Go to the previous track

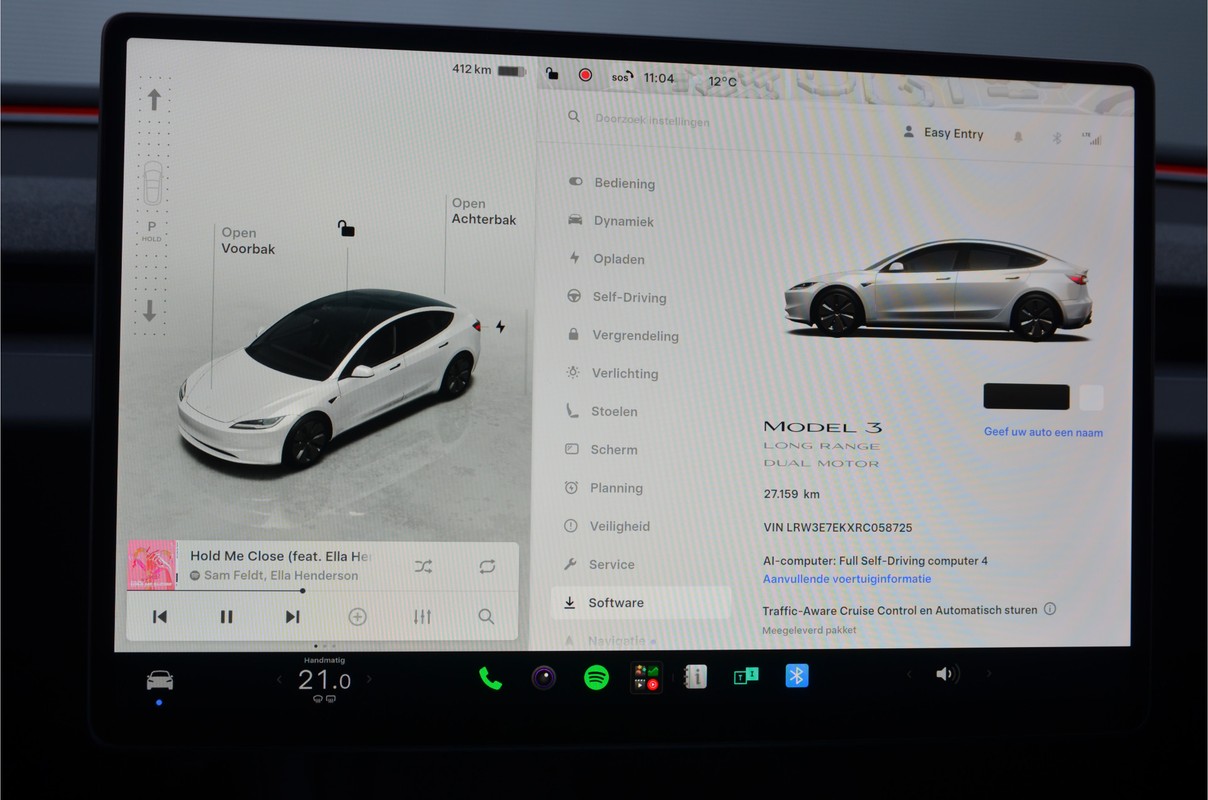click(160, 617)
